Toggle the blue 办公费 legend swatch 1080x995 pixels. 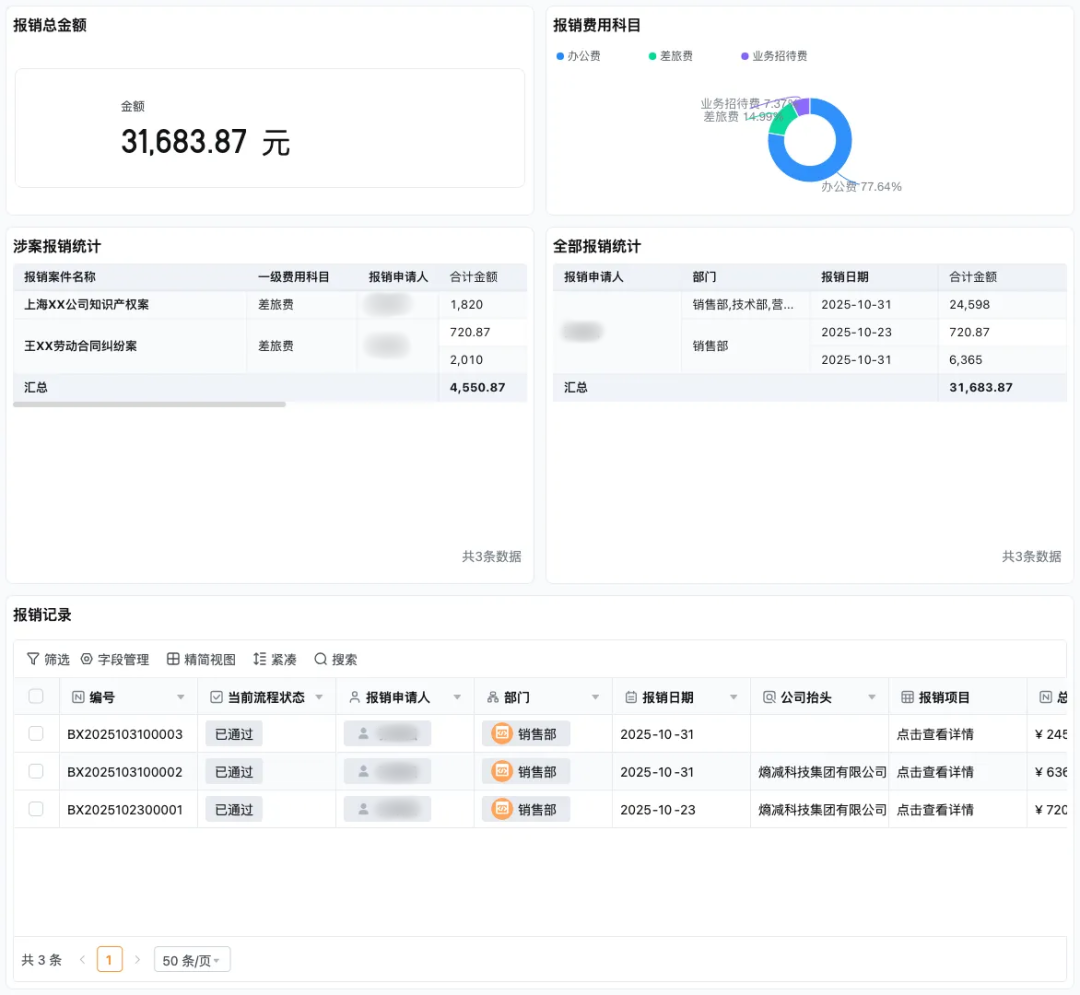pos(560,56)
